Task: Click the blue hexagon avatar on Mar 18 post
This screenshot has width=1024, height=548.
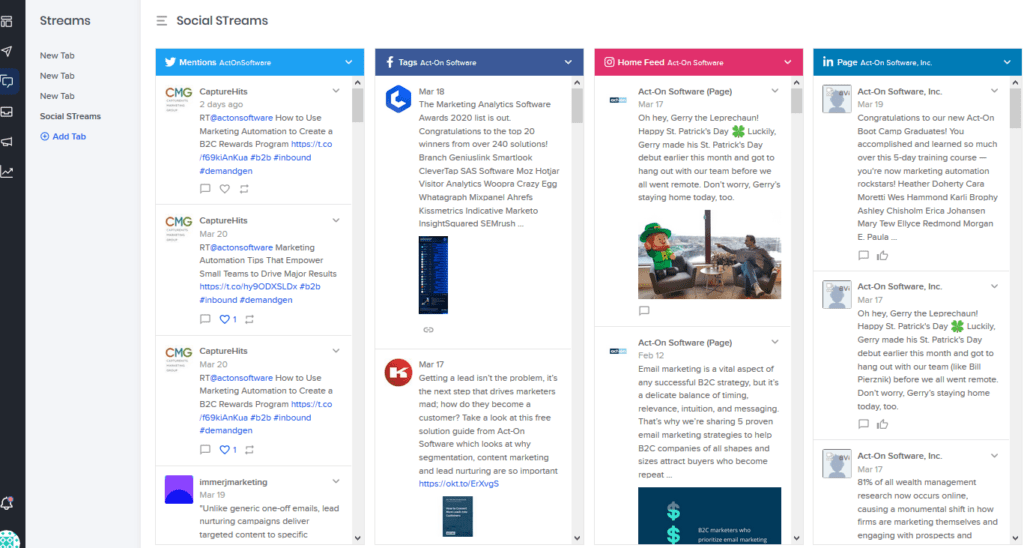Action: (x=398, y=99)
